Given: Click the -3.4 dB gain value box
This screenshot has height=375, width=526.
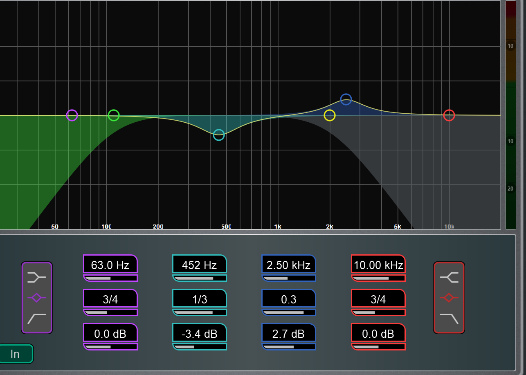Looking at the screenshot, I should [x=199, y=333].
